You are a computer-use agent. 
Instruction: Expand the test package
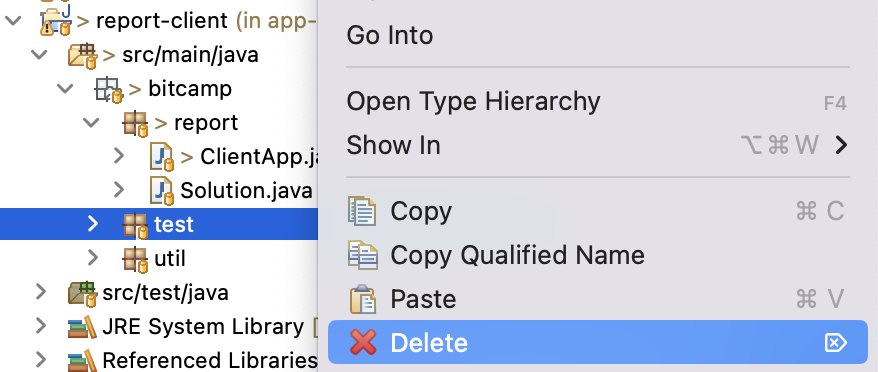tap(92, 224)
